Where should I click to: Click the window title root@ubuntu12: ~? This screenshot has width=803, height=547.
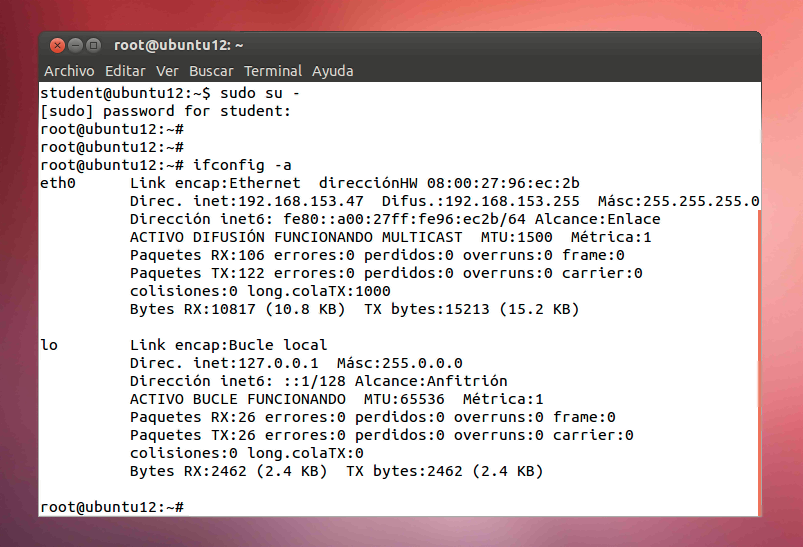click(179, 45)
